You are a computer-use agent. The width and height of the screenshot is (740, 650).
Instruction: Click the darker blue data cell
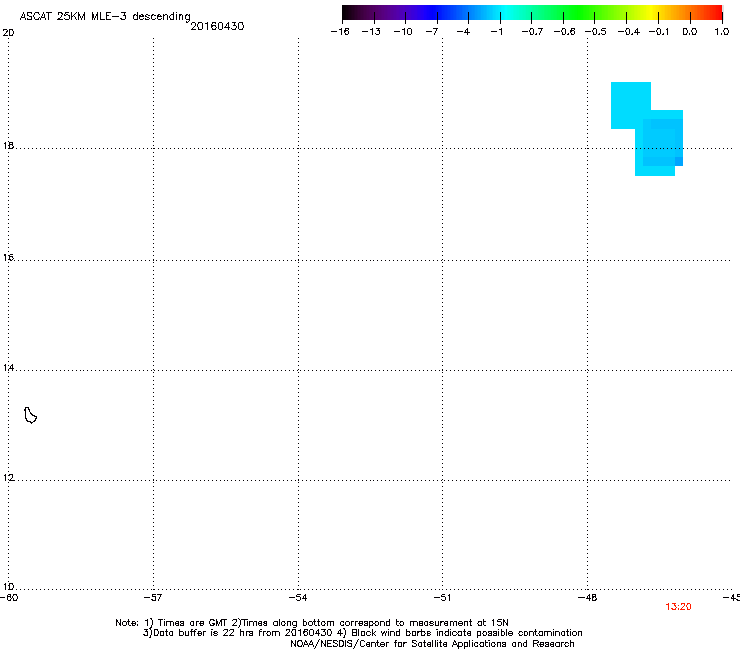[x=679, y=161]
